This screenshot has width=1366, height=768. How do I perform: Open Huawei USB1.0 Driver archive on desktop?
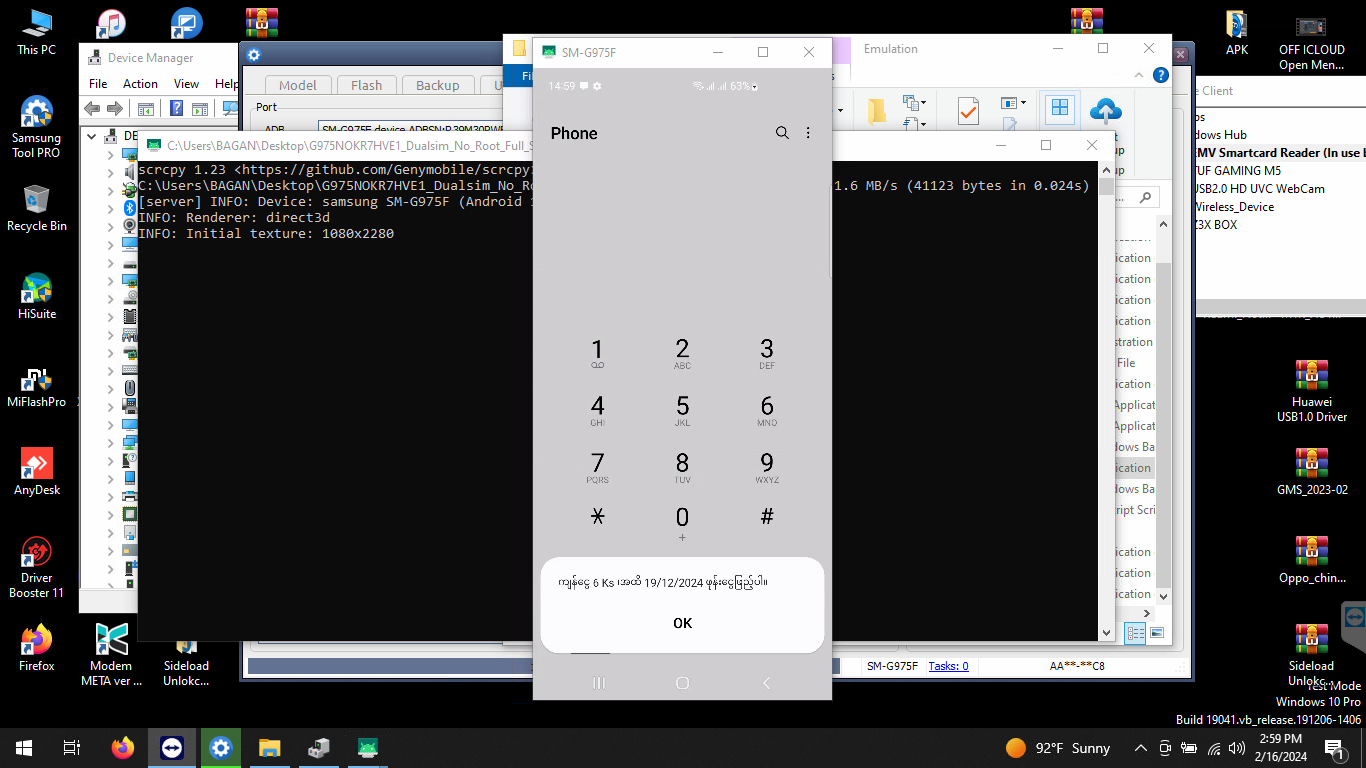[1312, 391]
